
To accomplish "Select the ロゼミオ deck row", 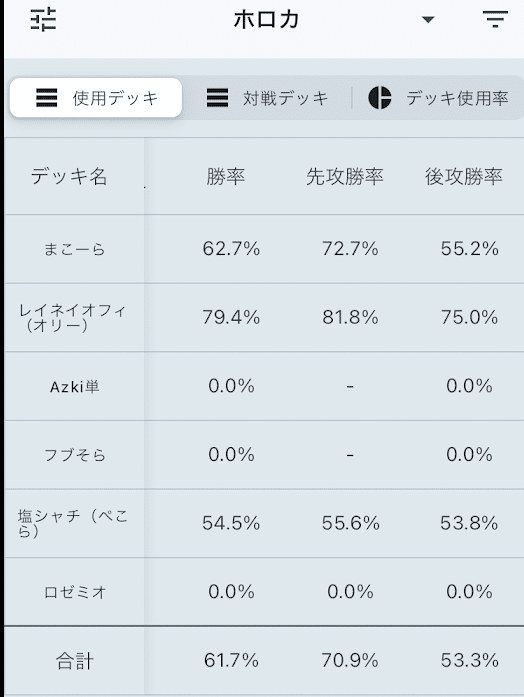I will (x=264, y=592).
